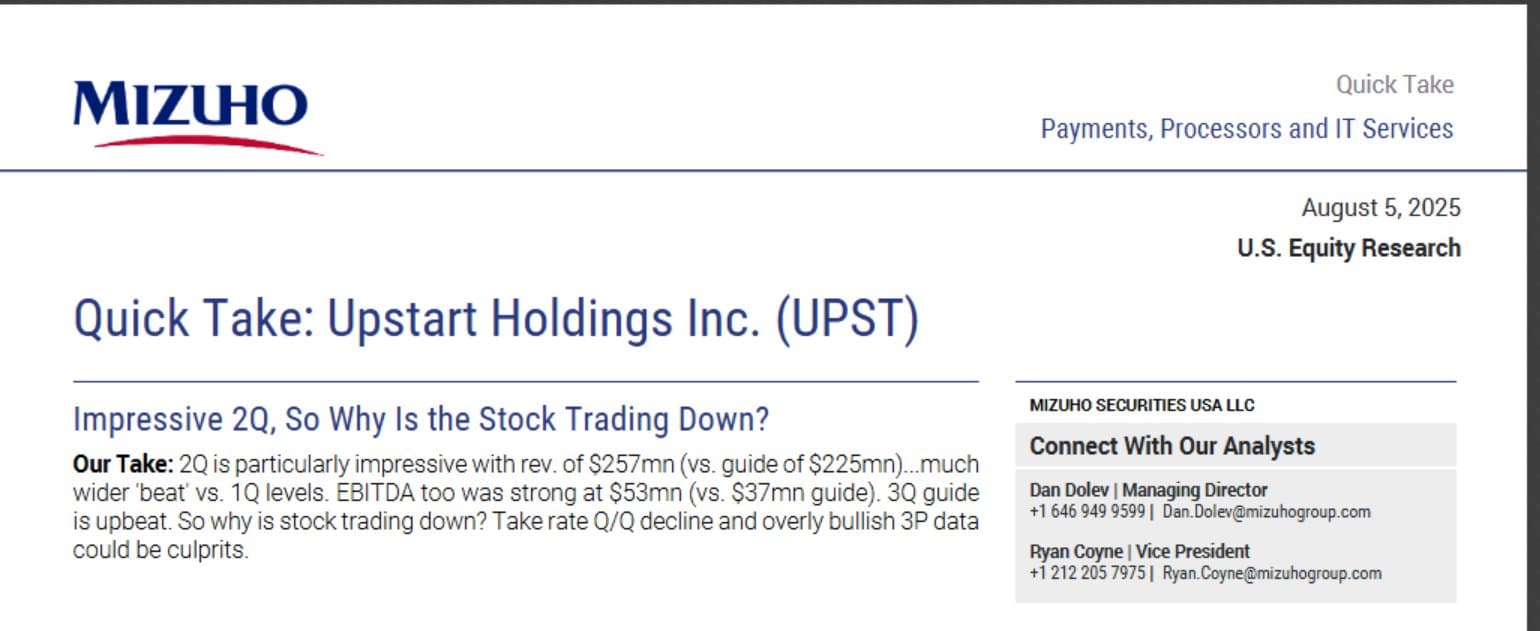The width and height of the screenshot is (1540, 631).
Task: Click the Mizuho logo
Action: (190, 105)
